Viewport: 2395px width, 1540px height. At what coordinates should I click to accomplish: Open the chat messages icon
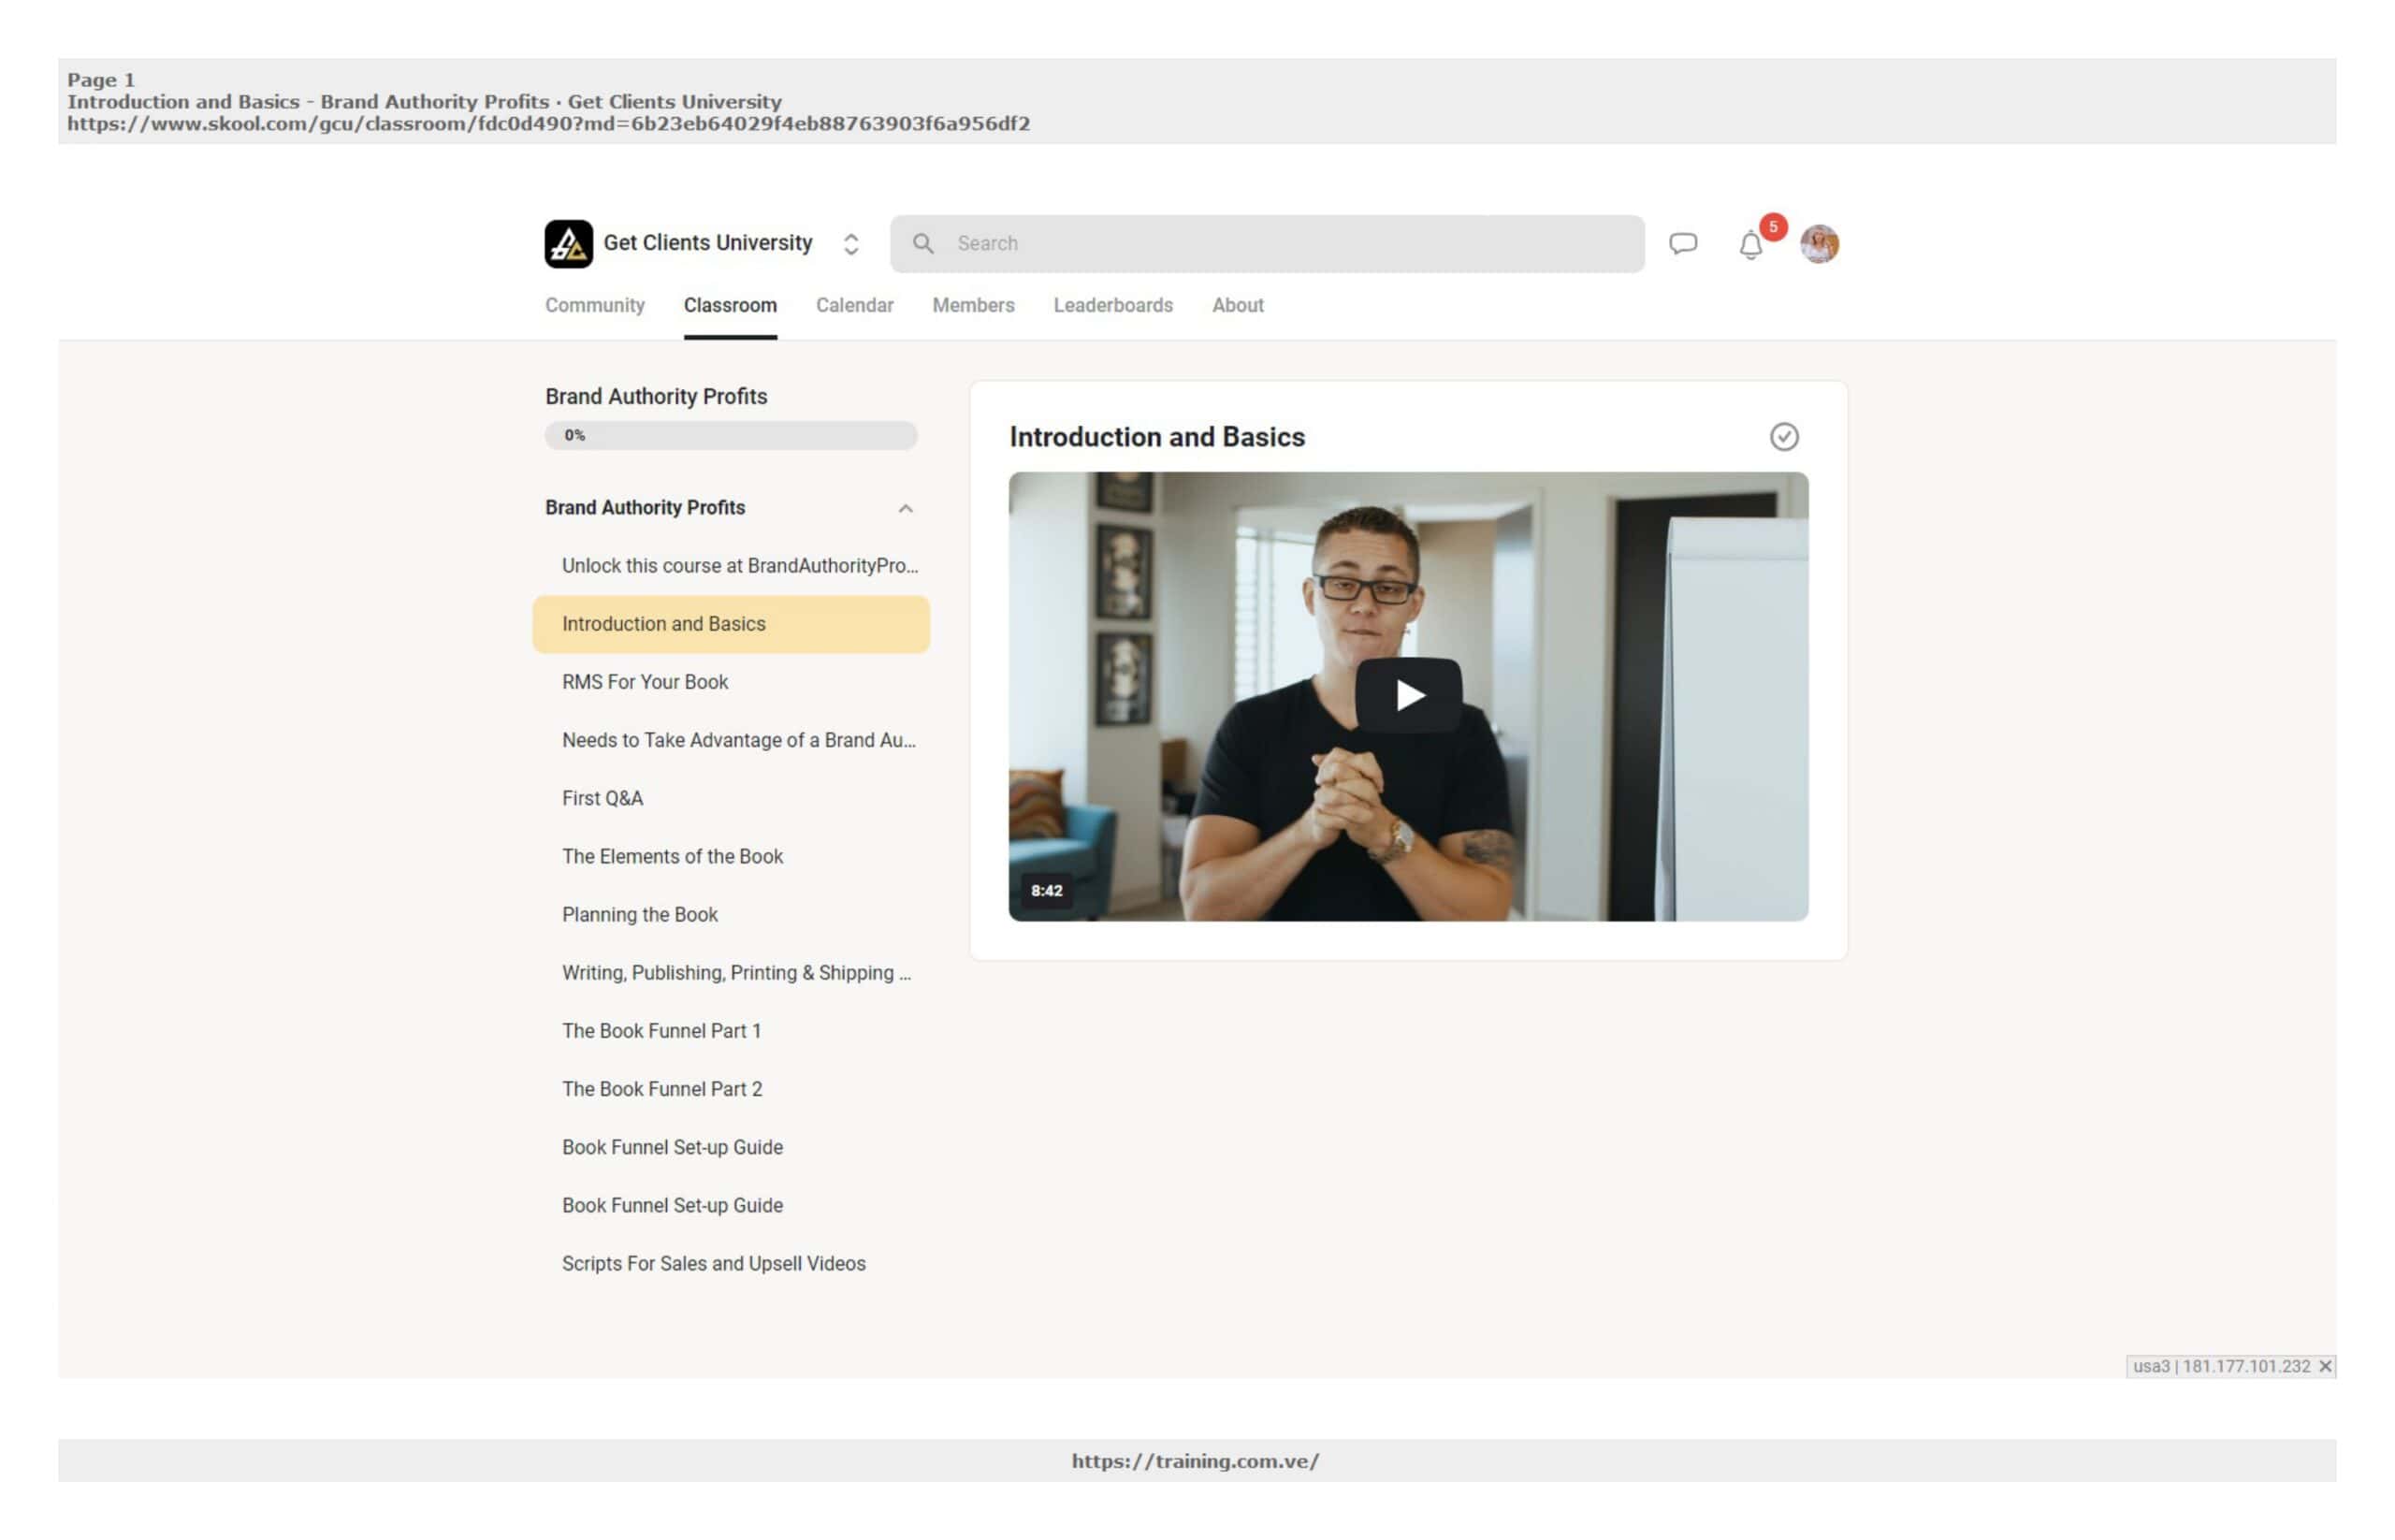tap(1682, 244)
